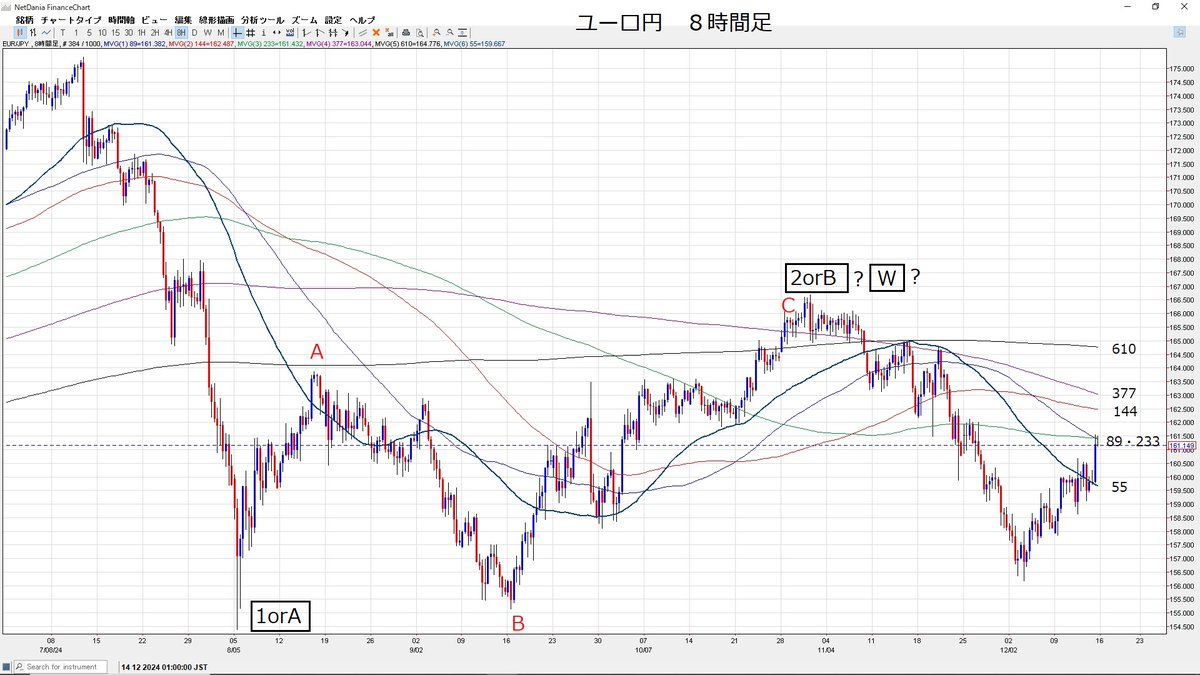Restore down the NetDania window
The height and width of the screenshot is (675, 1200).
tap(1155, 6)
